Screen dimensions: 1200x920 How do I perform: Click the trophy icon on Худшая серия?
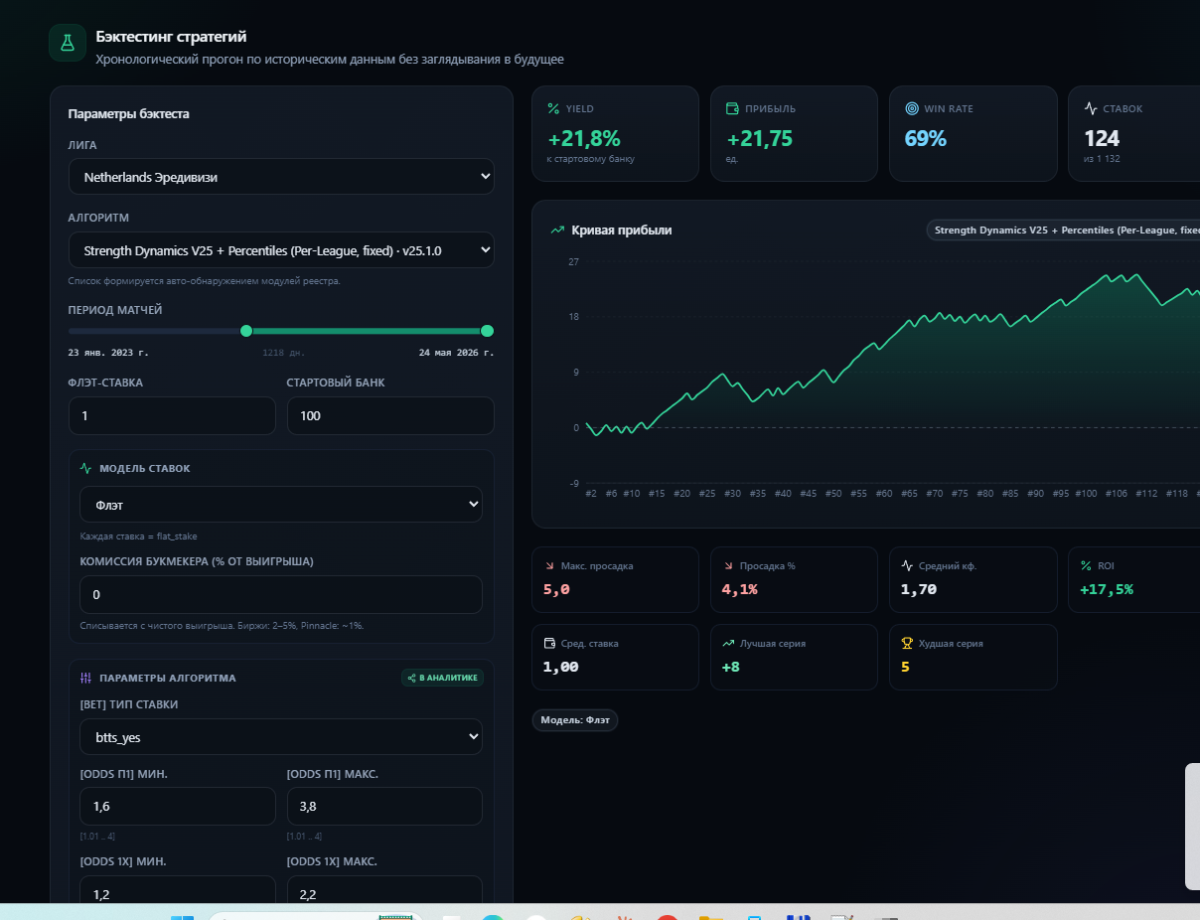point(907,643)
